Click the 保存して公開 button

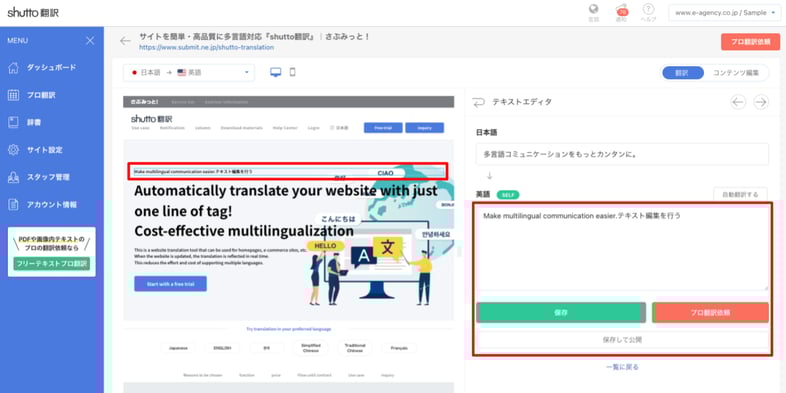pyautogui.click(x=623, y=340)
